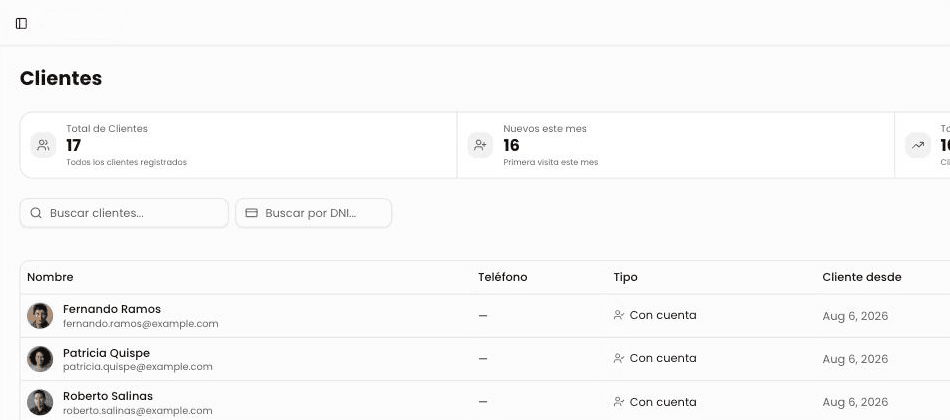Open Patricia Quispe client name
950x420 pixels.
(107, 353)
